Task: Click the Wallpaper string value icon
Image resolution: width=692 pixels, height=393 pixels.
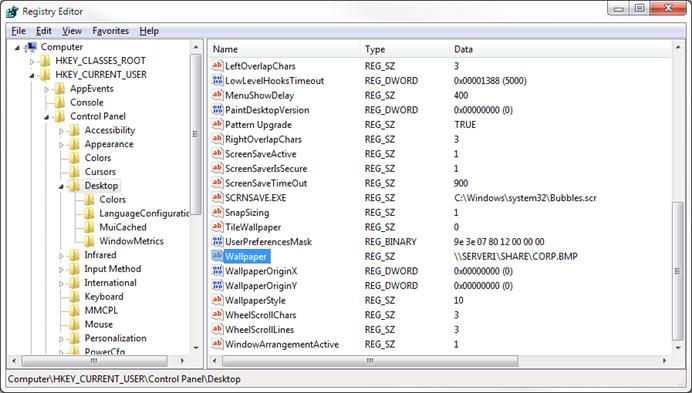Action: (217, 256)
